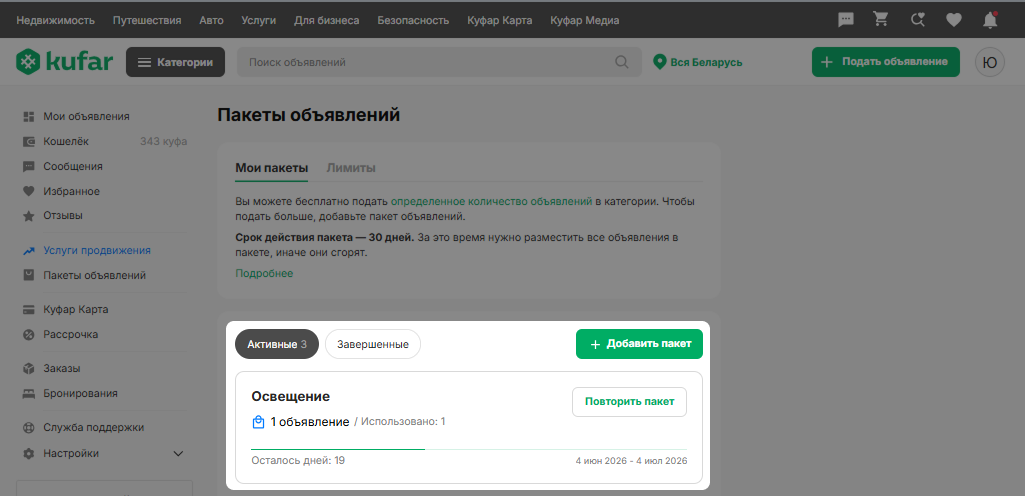This screenshot has height=496, width=1025.
Task: Click the package days-remaining progress bar
Action: (x=469, y=450)
